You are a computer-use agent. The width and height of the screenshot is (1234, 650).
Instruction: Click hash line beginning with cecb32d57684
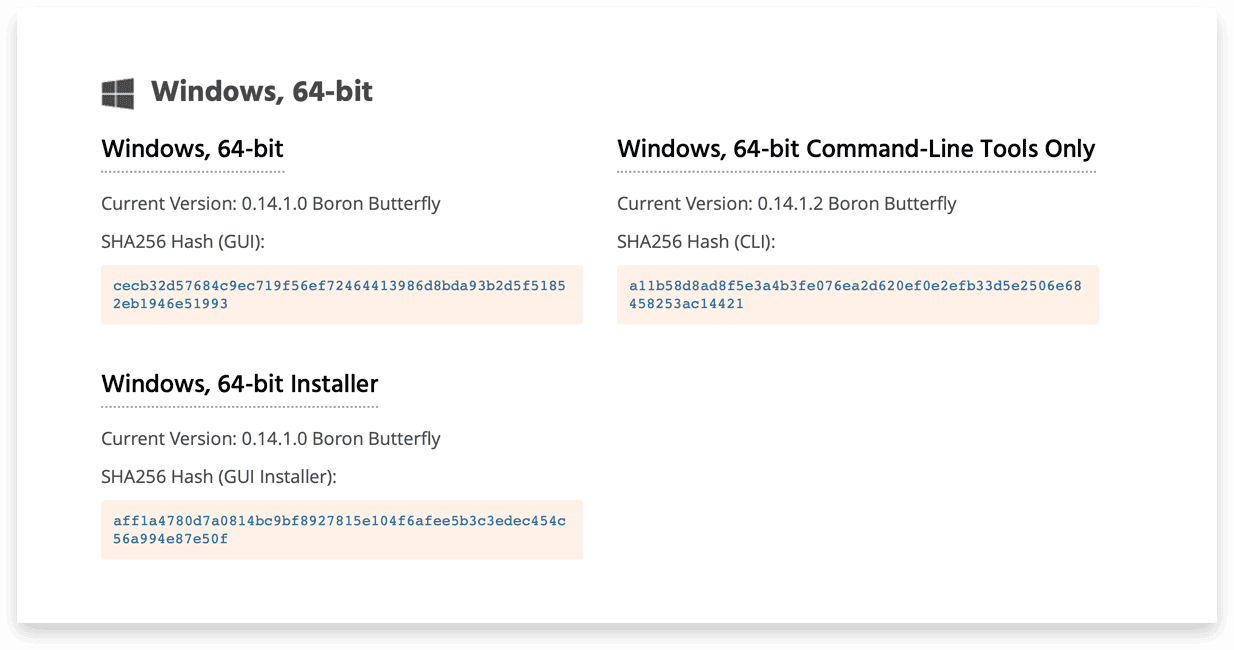coord(339,286)
